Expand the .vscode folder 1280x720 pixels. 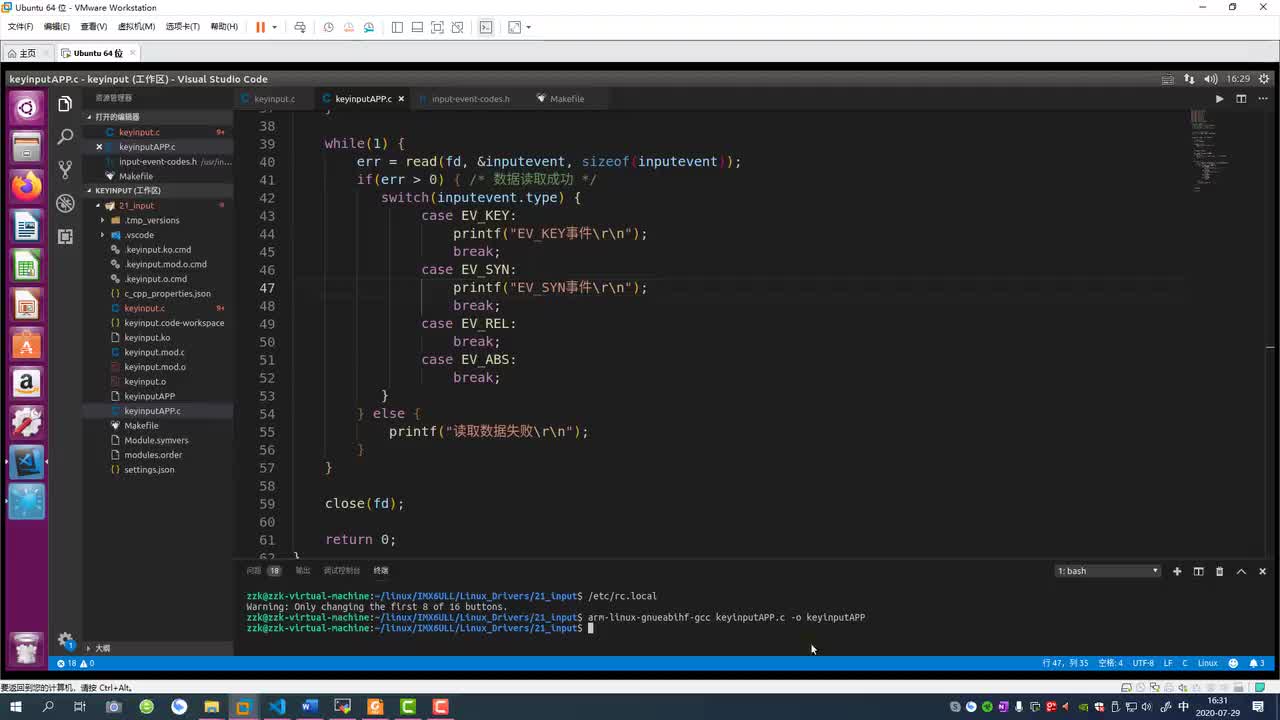[x=139, y=235]
